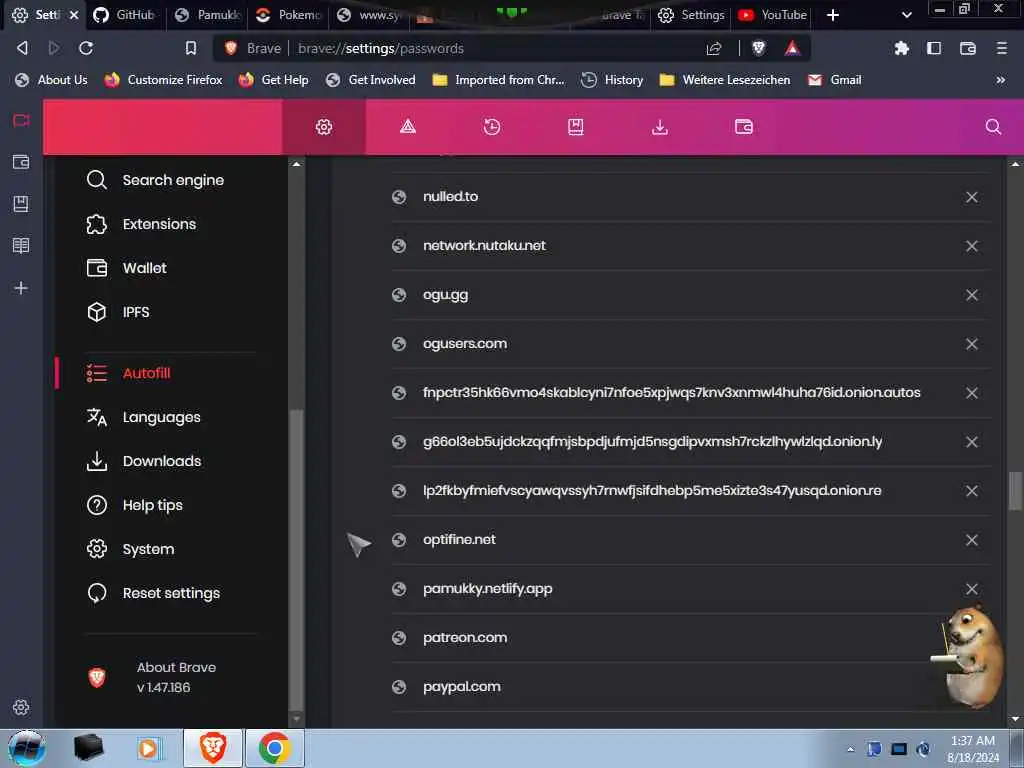Open About Brave version info
This screenshot has width=1024, height=768.
(x=152, y=677)
